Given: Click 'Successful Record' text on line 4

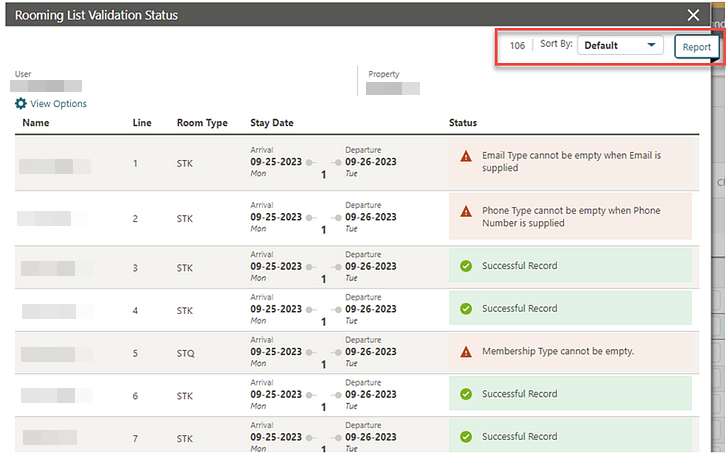Looking at the screenshot, I should pos(519,308).
